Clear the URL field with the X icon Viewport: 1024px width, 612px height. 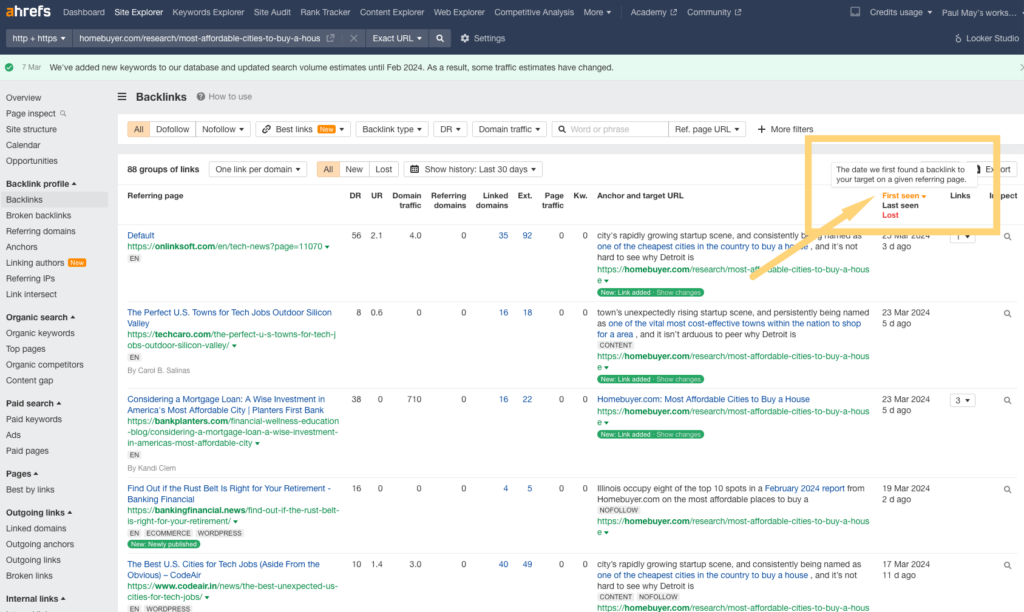click(x=355, y=38)
